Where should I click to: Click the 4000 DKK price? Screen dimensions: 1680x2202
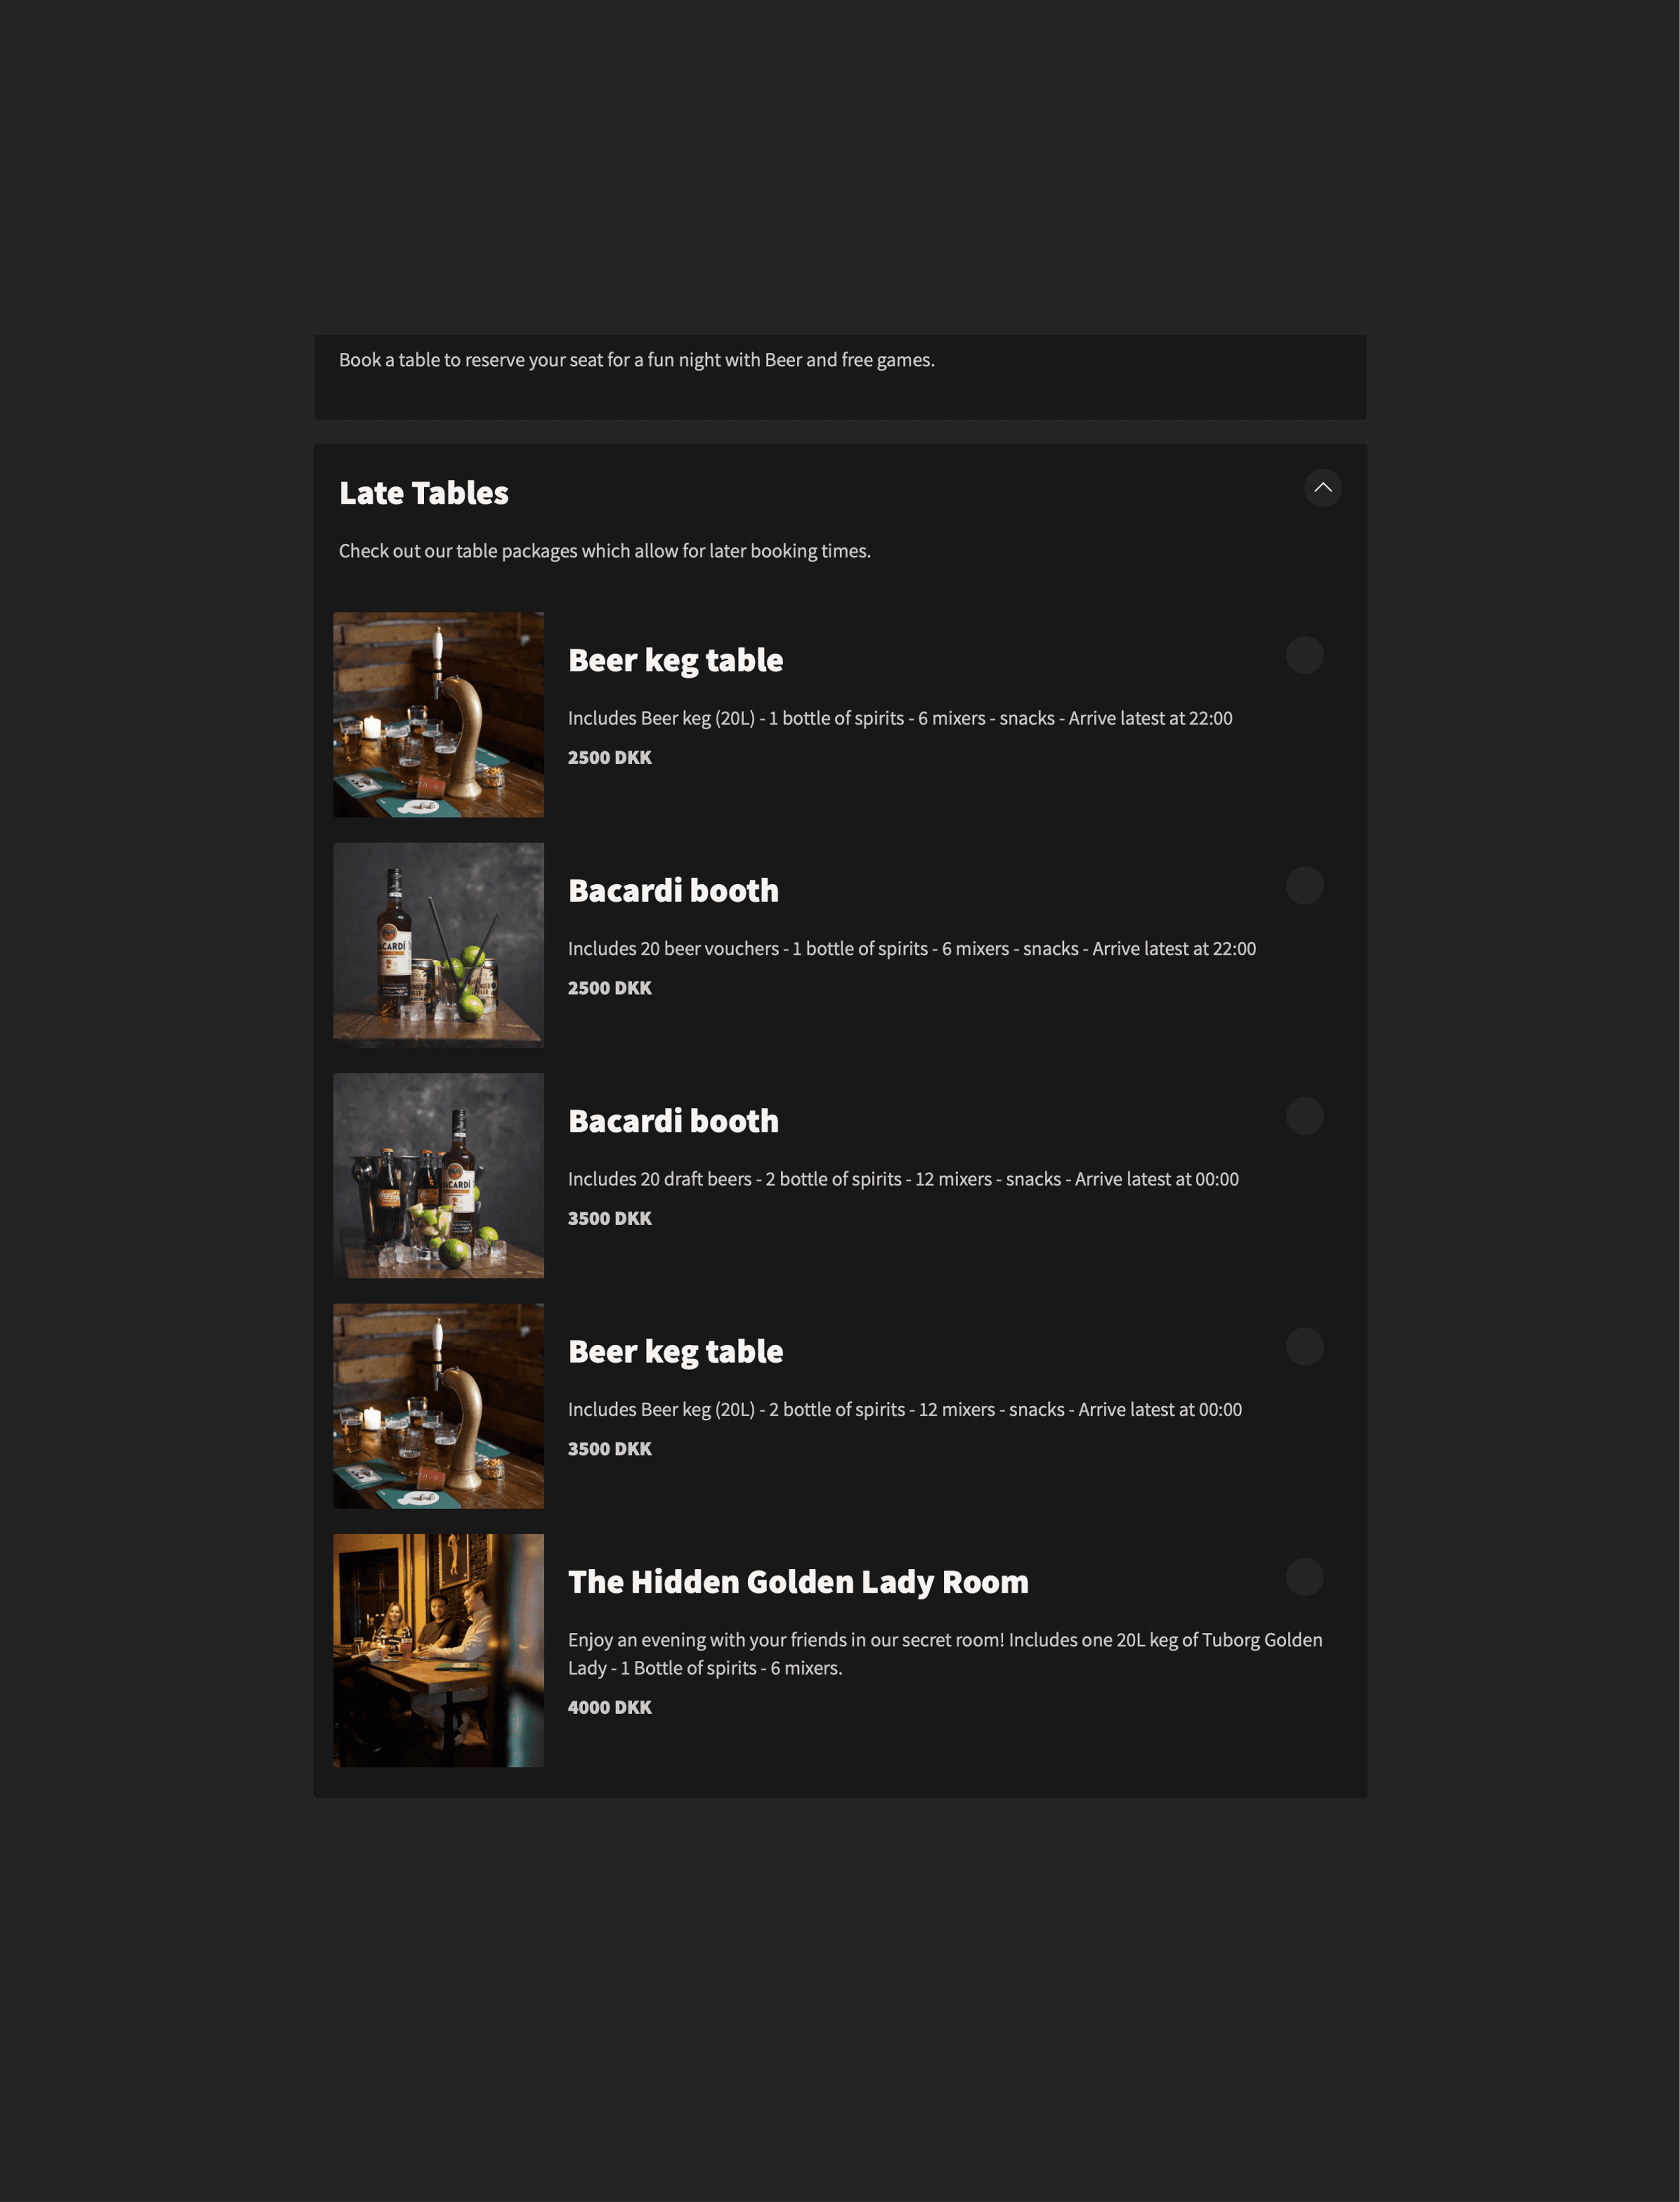pyautogui.click(x=610, y=1708)
